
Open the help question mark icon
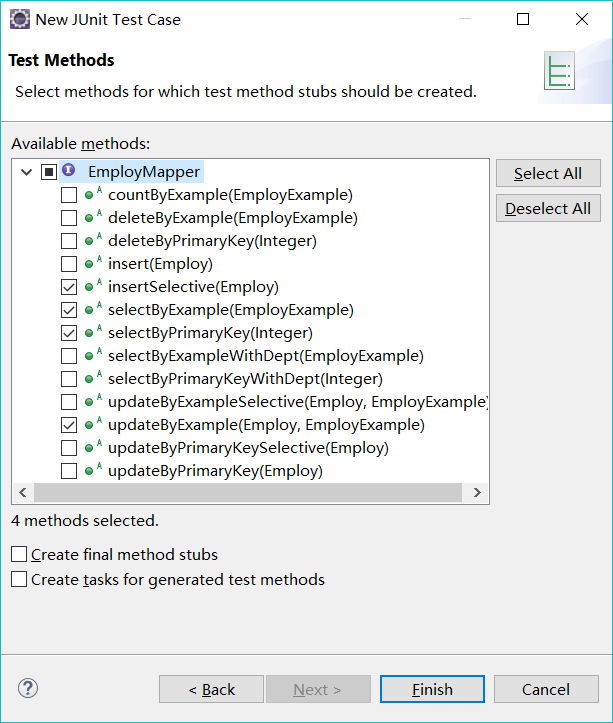click(28, 688)
